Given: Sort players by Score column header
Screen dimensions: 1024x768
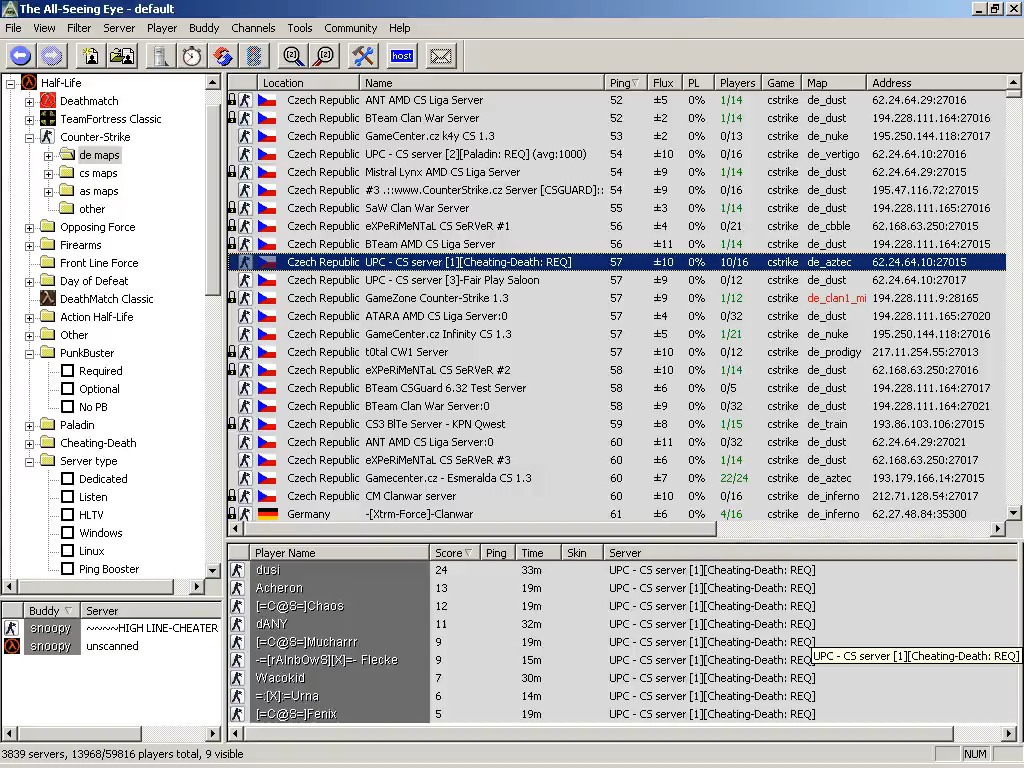Looking at the screenshot, I should (453, 552).
